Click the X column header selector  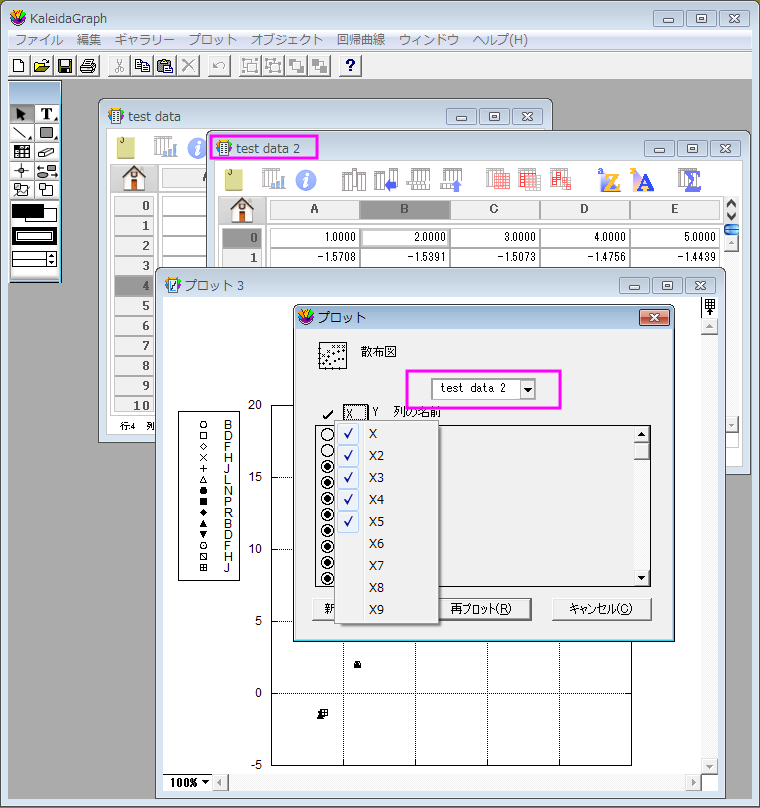click(355, 412)
